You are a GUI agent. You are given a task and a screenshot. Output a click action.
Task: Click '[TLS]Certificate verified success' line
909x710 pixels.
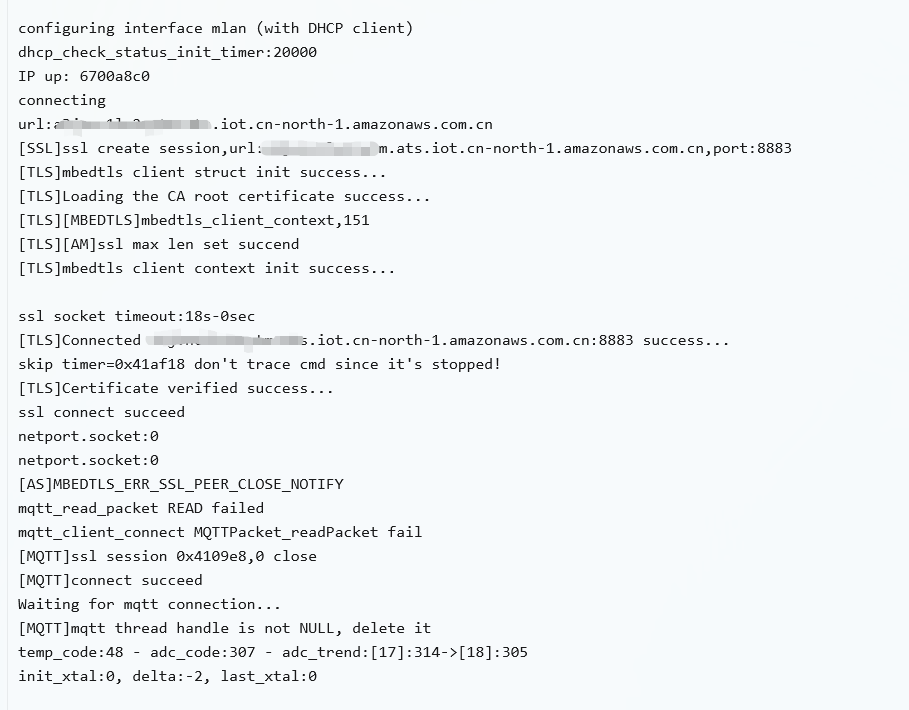[176, 388]
